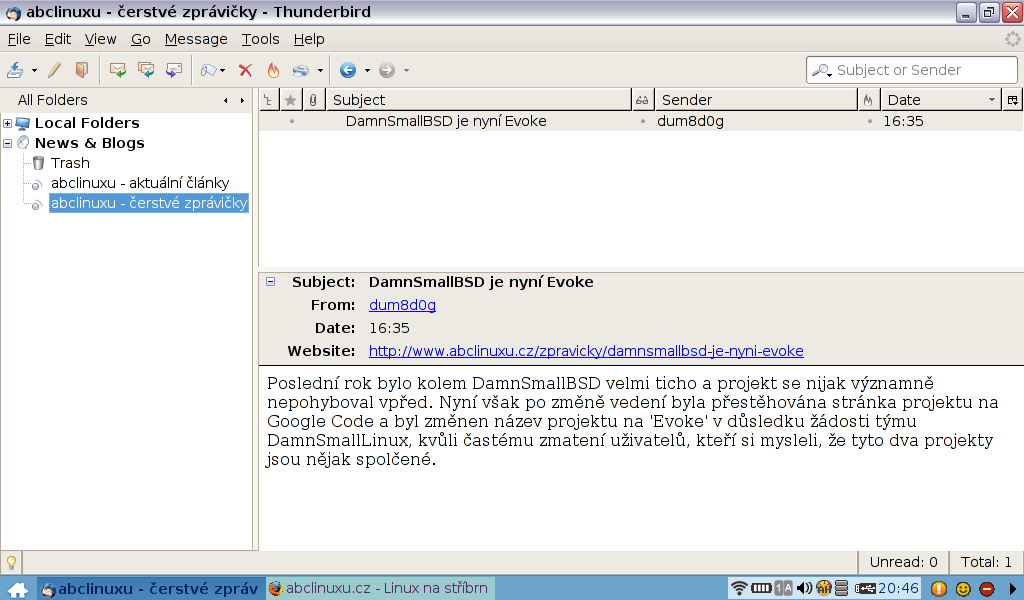This screenshot has height=600, width=1024.
Task: Select abclinuxu - čerstvé zprávičky feed
Action: pos(149,203)
